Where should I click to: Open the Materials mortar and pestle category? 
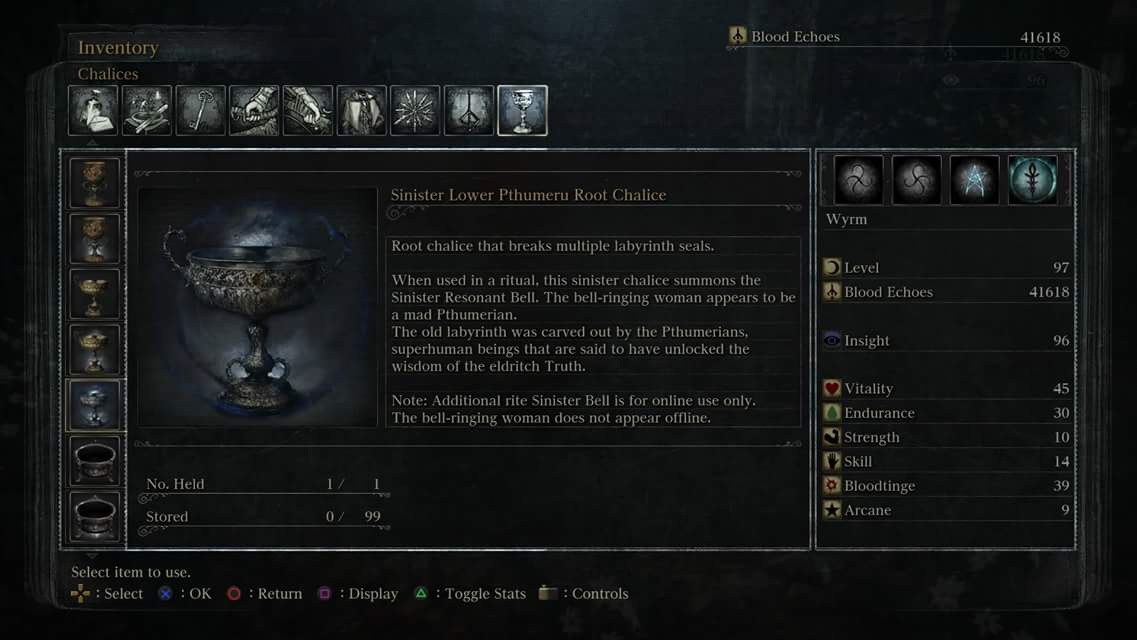pos(146,110)
